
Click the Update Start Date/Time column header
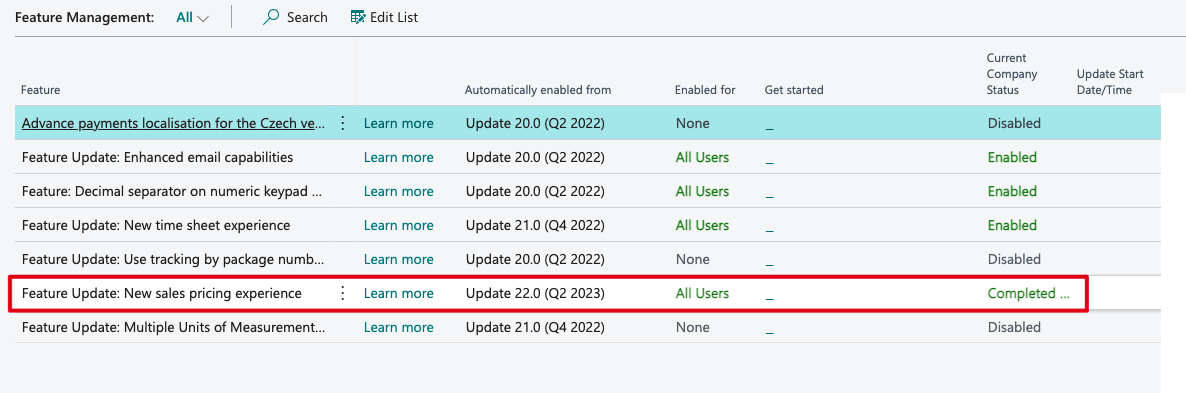coord(1110,82)
